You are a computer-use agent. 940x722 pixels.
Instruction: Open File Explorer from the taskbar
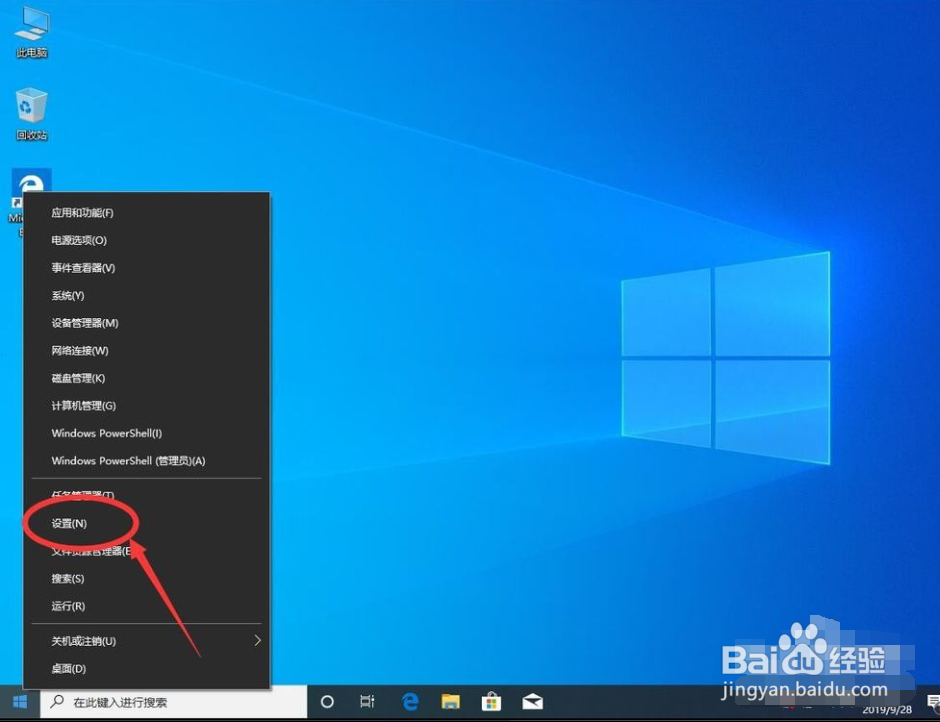pos(450,702)
